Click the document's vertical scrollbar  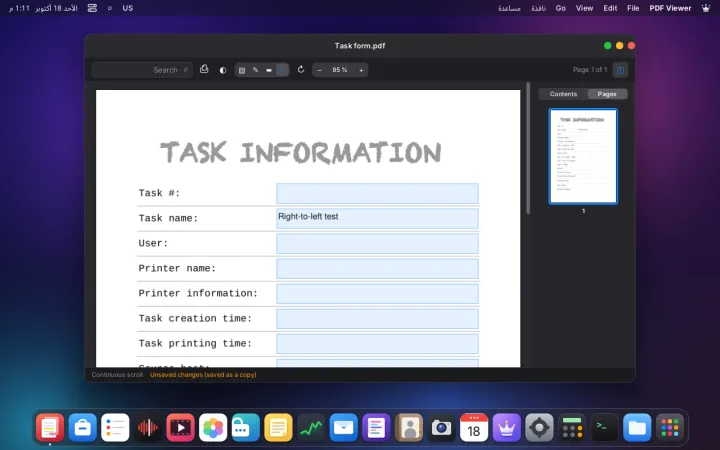528,148
